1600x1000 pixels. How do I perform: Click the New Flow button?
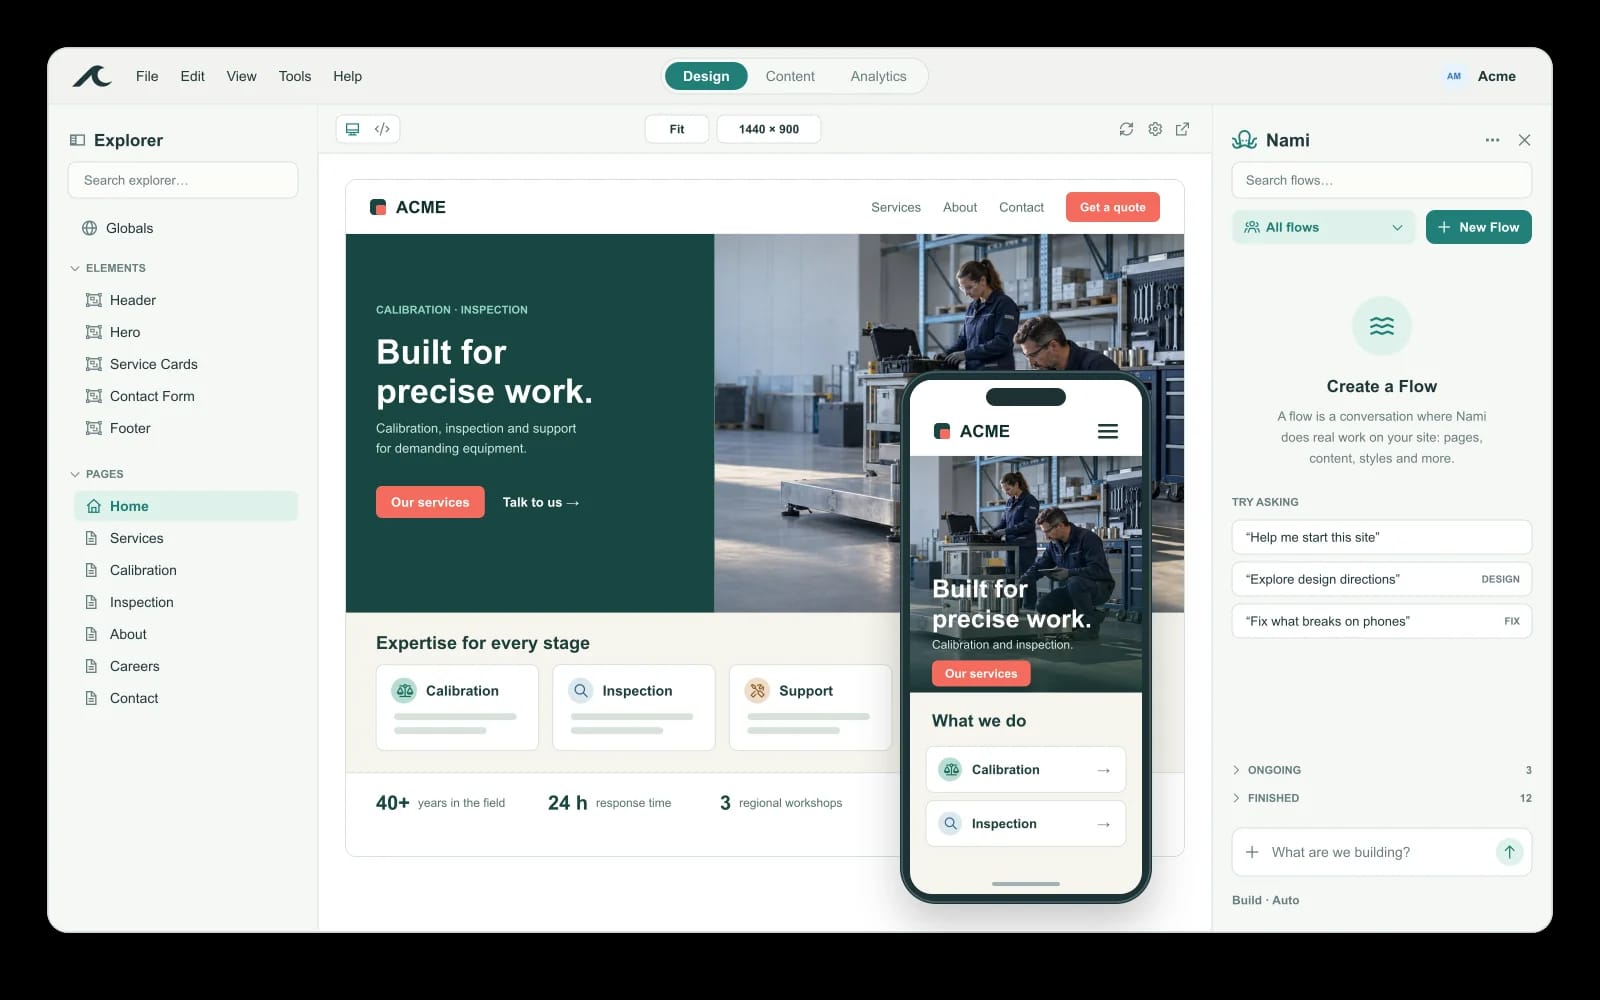click(1478, 227)
